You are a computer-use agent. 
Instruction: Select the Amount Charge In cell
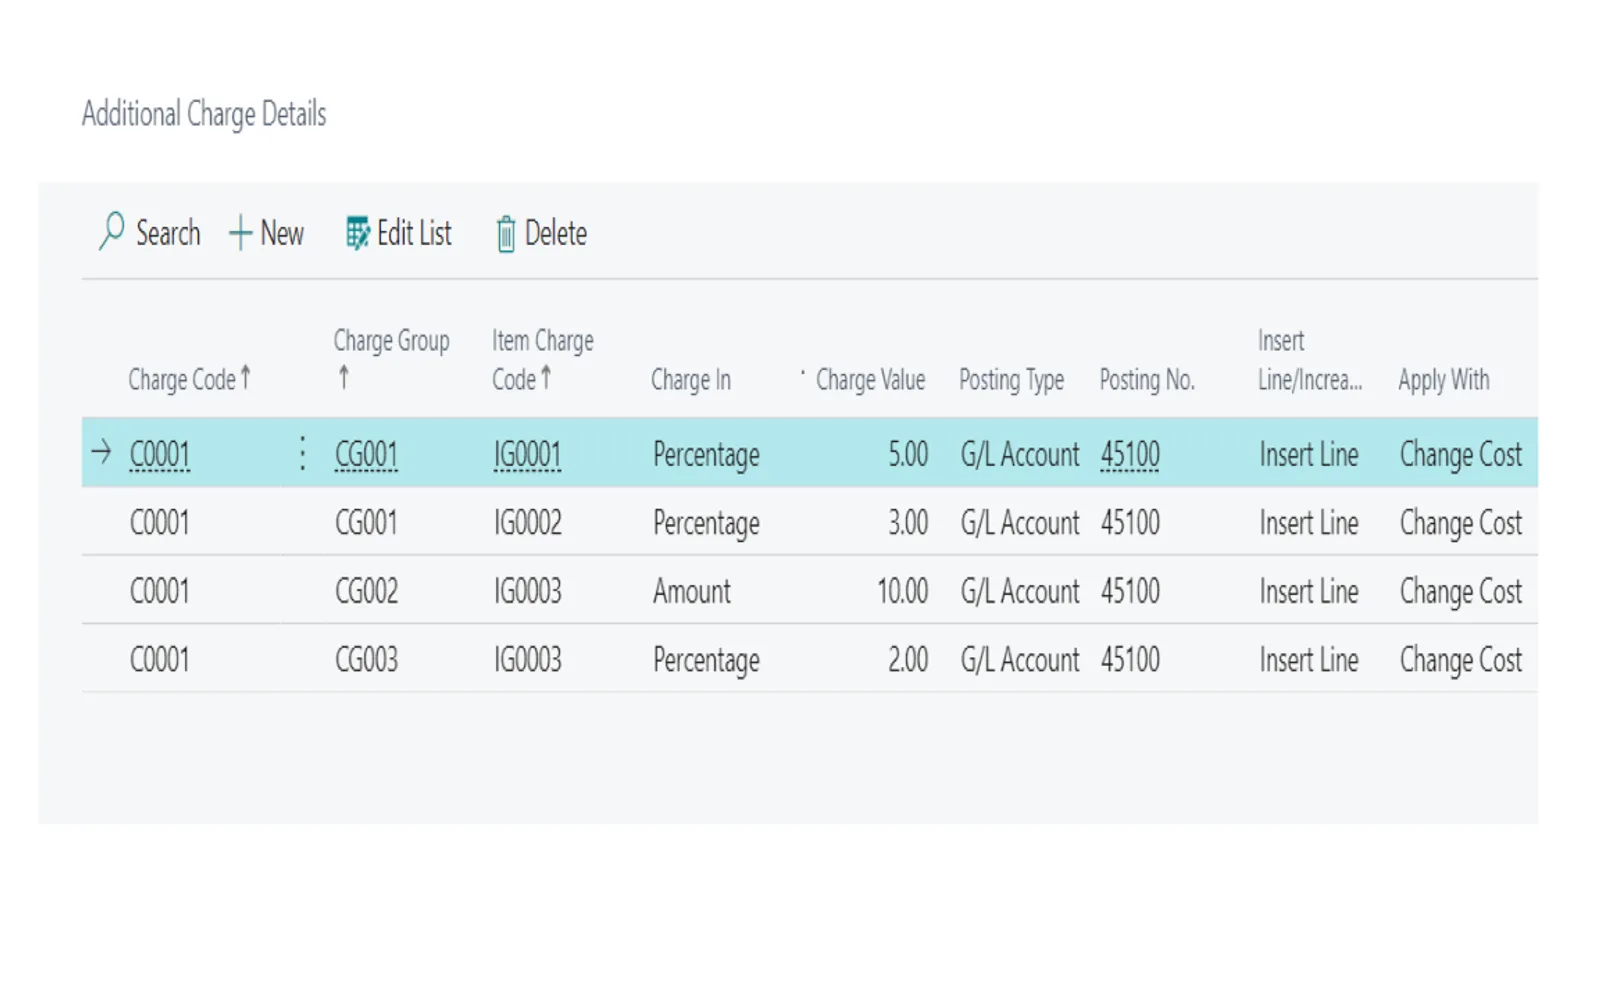click(692, 591)
